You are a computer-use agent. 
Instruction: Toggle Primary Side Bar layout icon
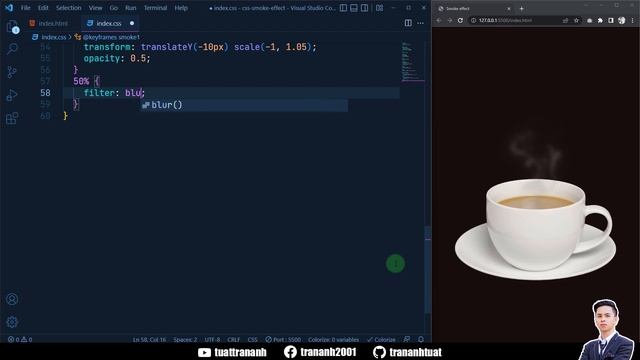click(343, 8)
